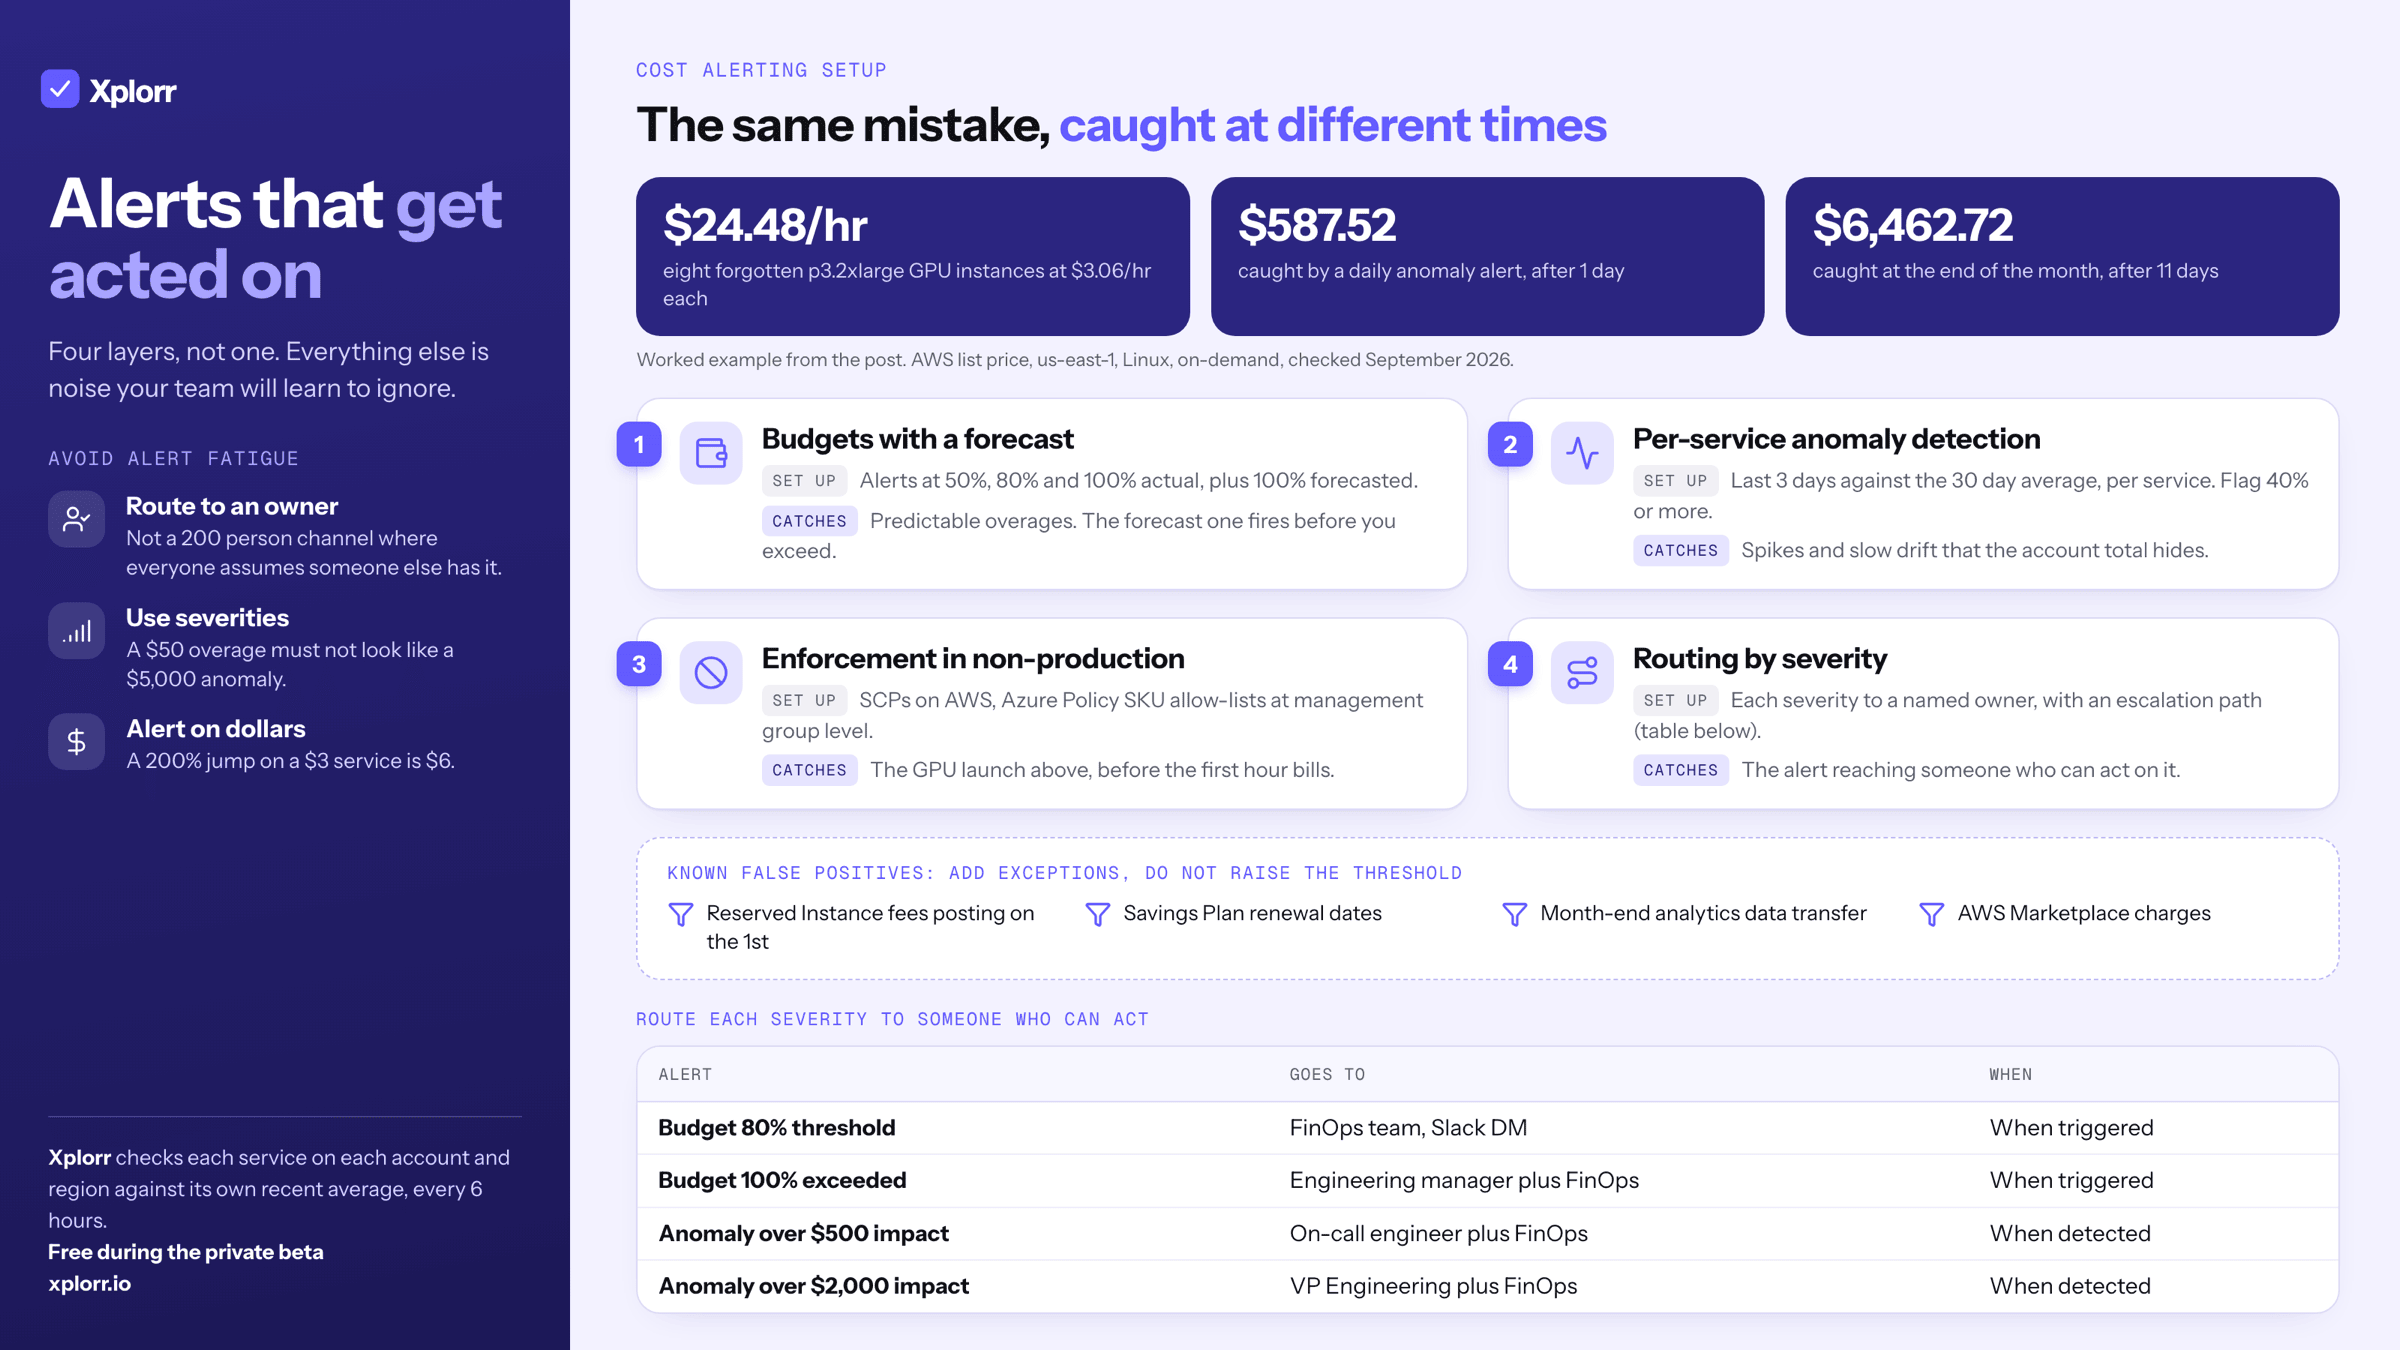Screen dimensions: 2400x1350
Task: Click the VP Engineering plus FinOps cell
Action: tap(1433, 1286)
